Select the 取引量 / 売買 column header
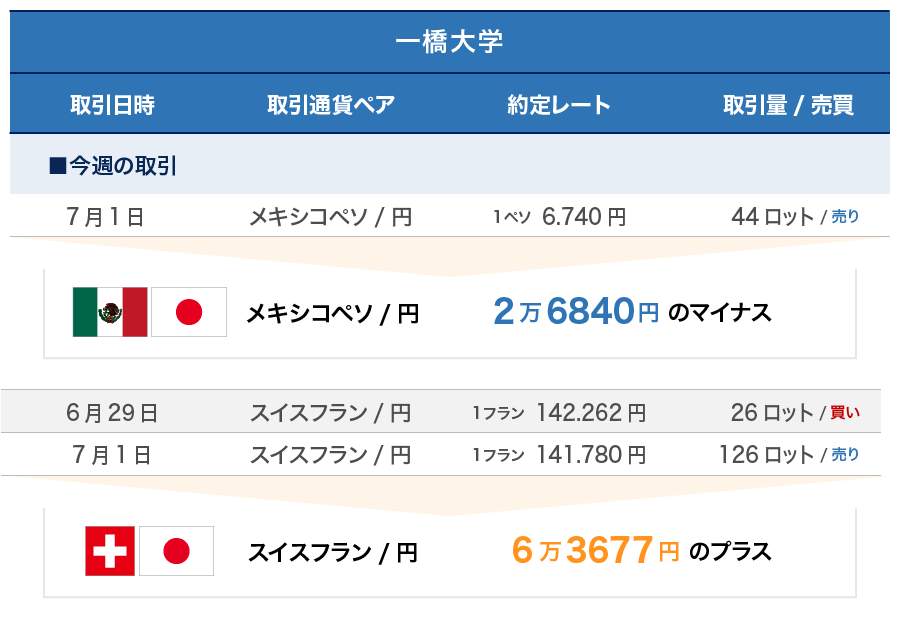The height and width of the screenshot is (628, 900). coord(789,105)
